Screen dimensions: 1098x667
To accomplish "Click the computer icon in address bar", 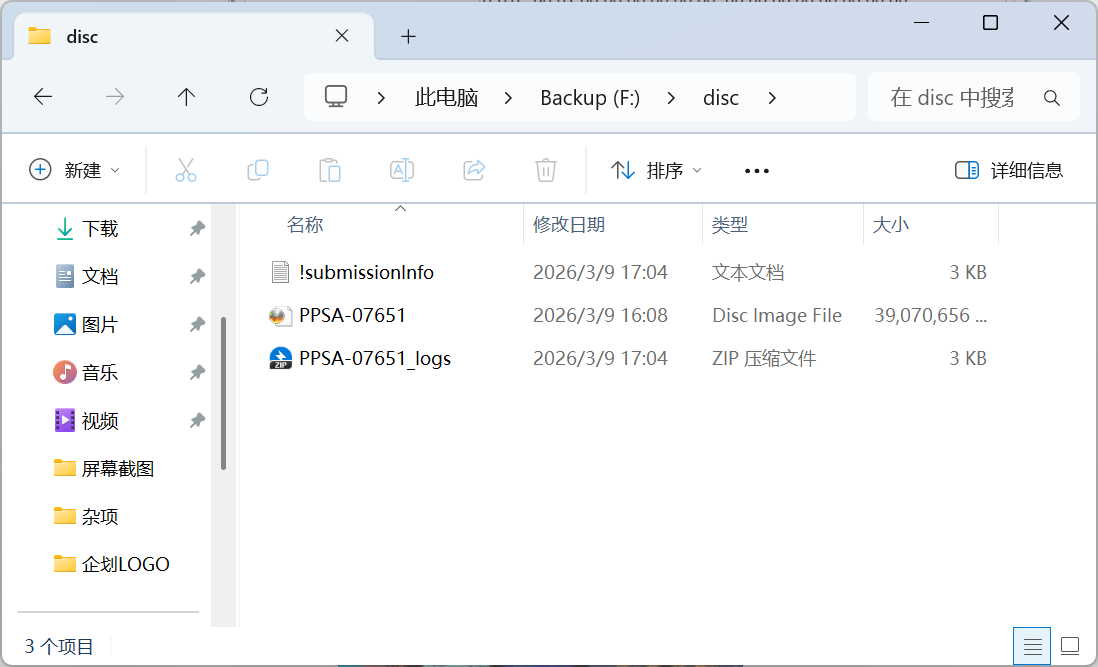I will (336, 97).
